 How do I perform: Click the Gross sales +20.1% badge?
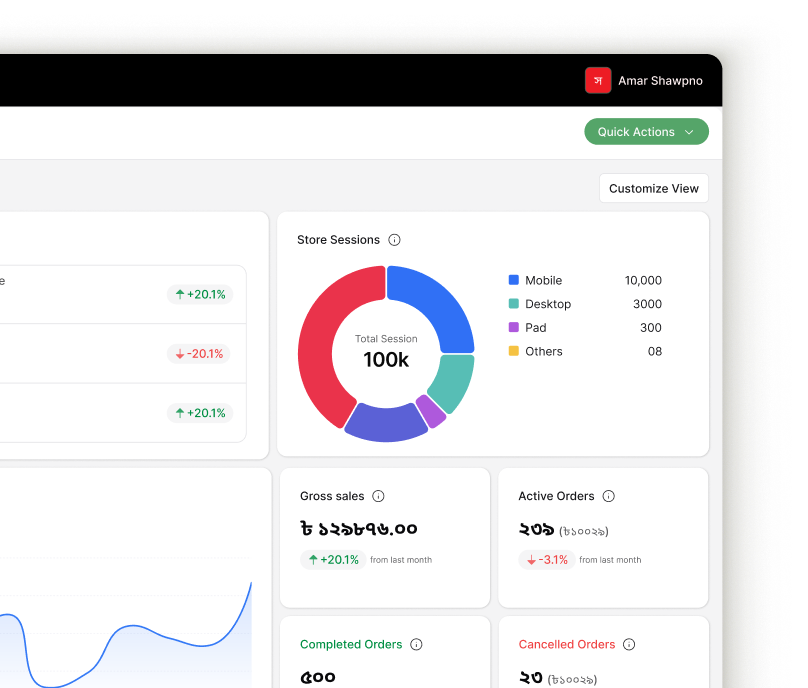pos(333,560)
